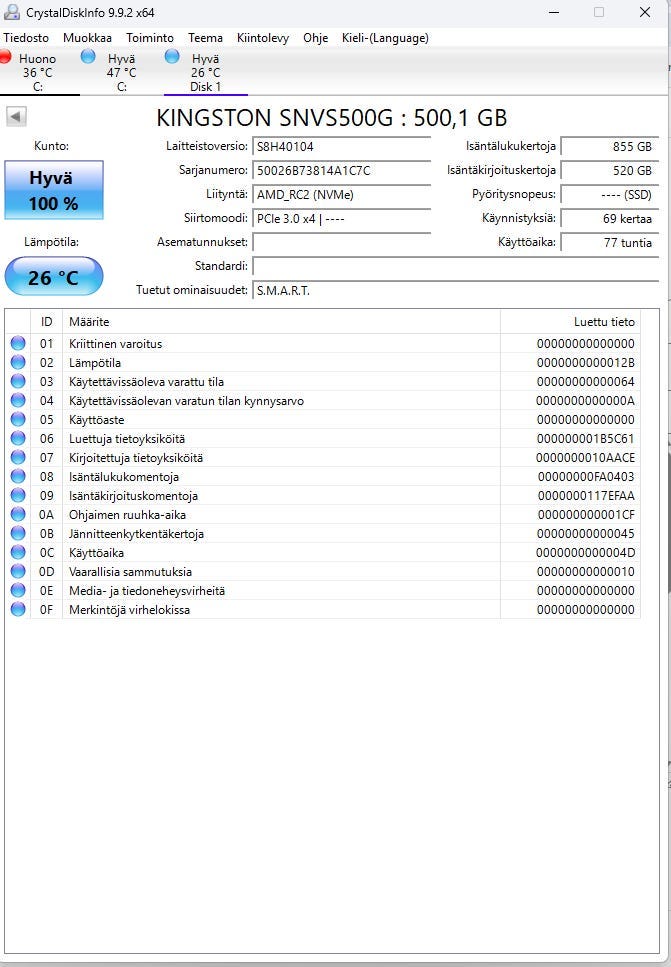Click status icon of Luettuja tietoyksiköitä row
Screen dimensions: 671x967
tap(18, 438)
